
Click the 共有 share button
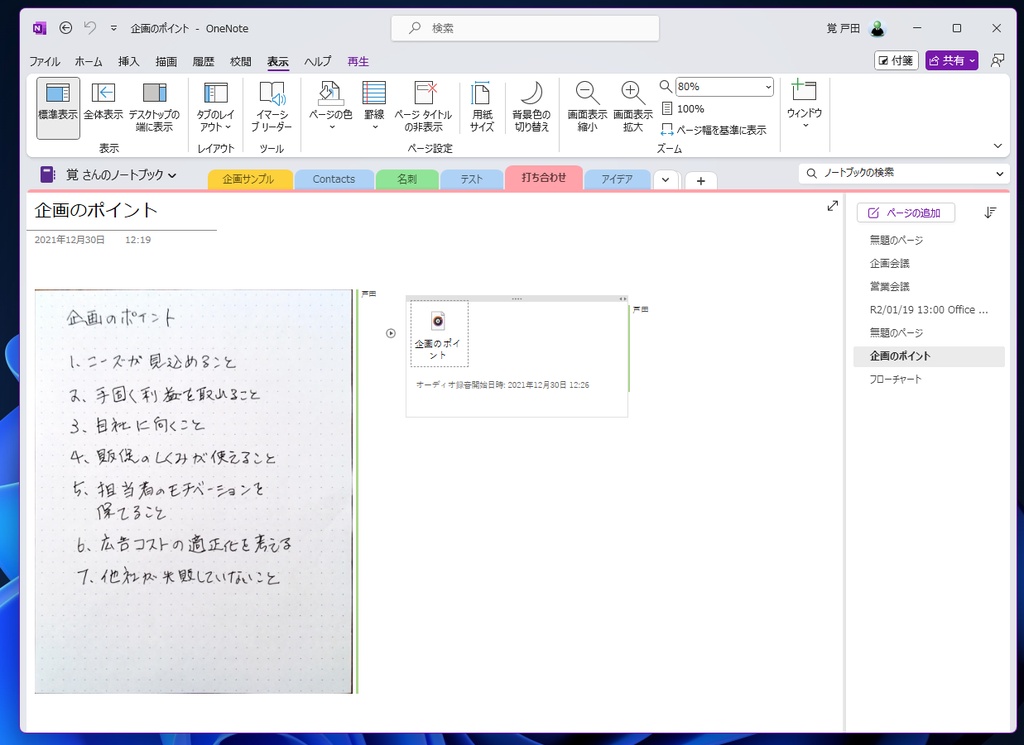[x=952, y=61]
